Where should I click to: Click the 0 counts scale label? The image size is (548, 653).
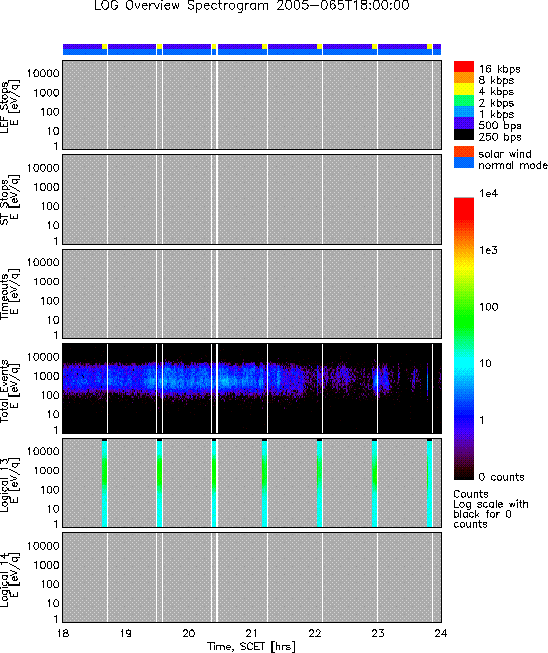(502, 477)
